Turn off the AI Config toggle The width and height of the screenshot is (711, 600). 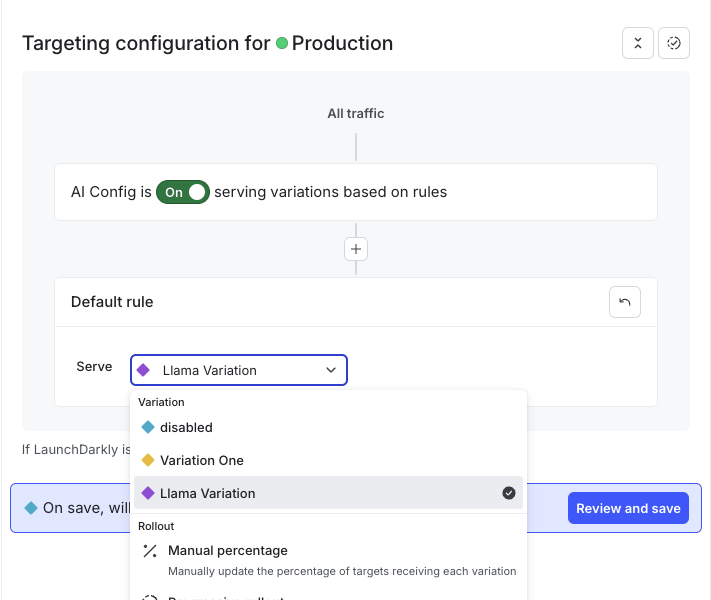tap(183, 192)
